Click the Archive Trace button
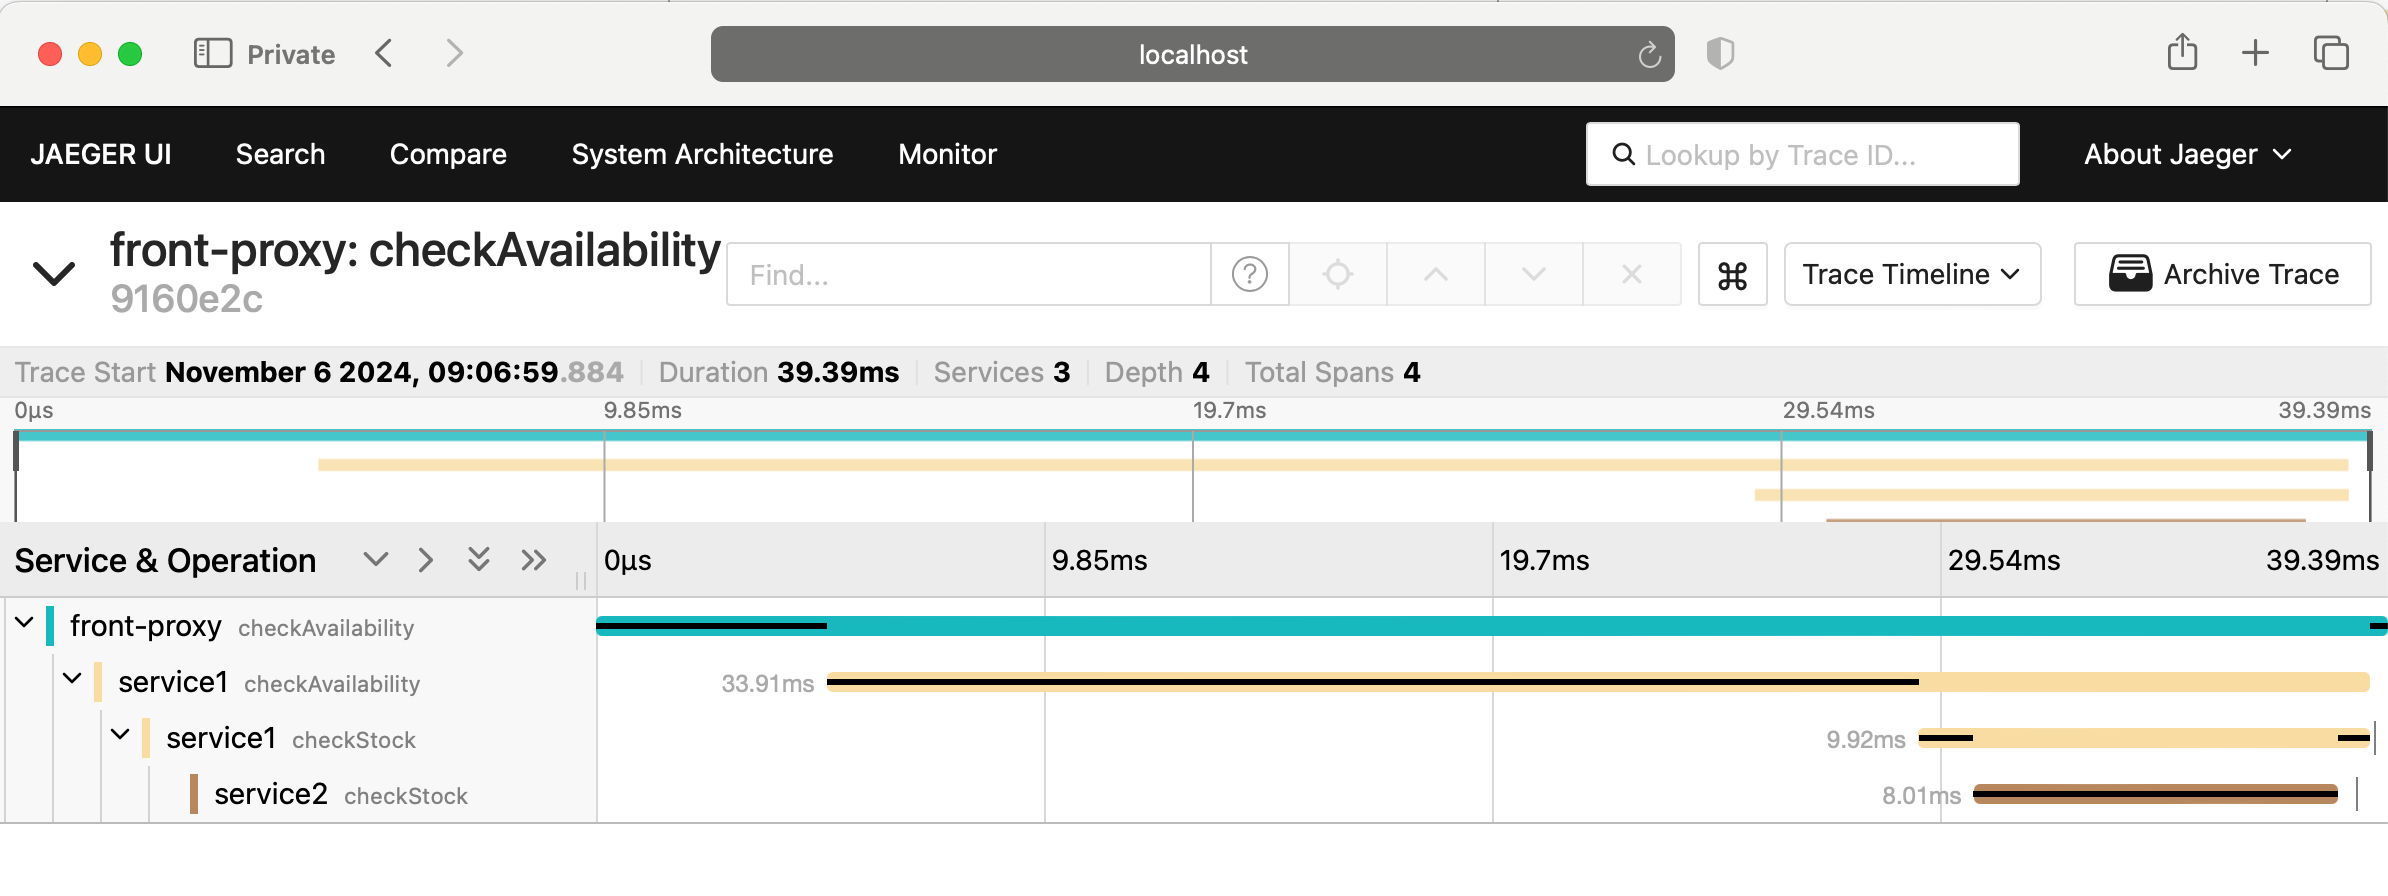This screenshot has width=2388, height=896. pos(2222,275)
